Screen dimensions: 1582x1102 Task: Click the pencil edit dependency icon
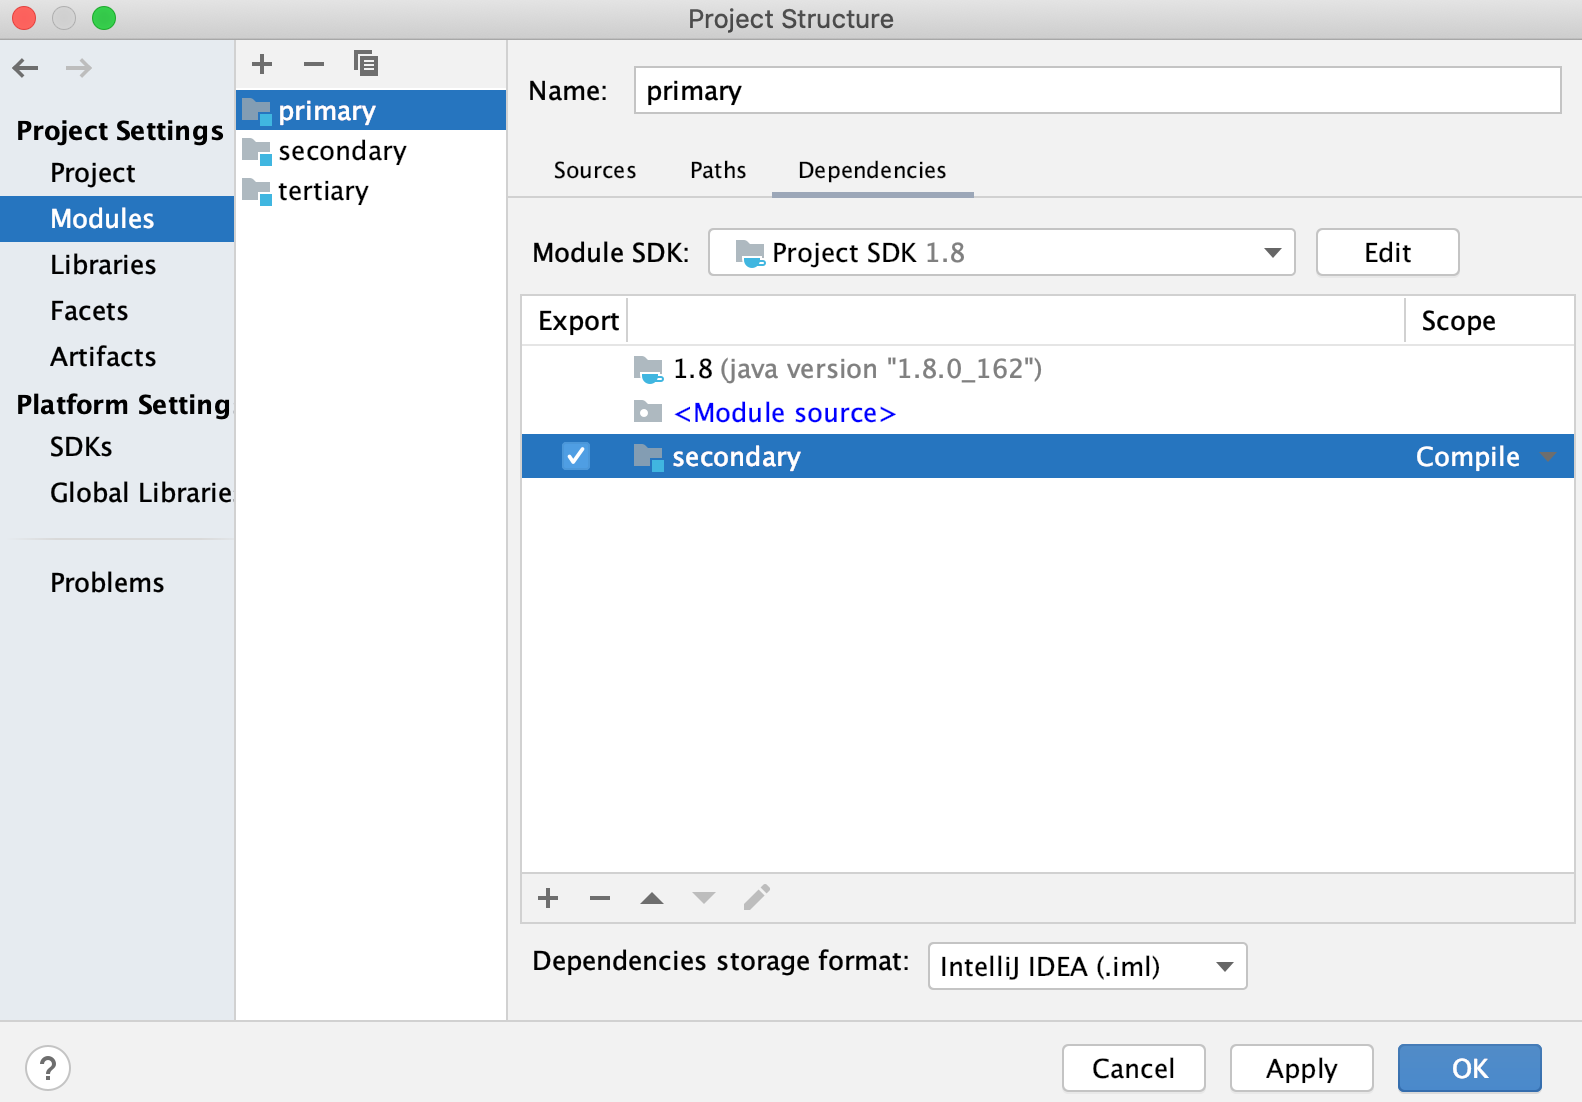point(757,898)
